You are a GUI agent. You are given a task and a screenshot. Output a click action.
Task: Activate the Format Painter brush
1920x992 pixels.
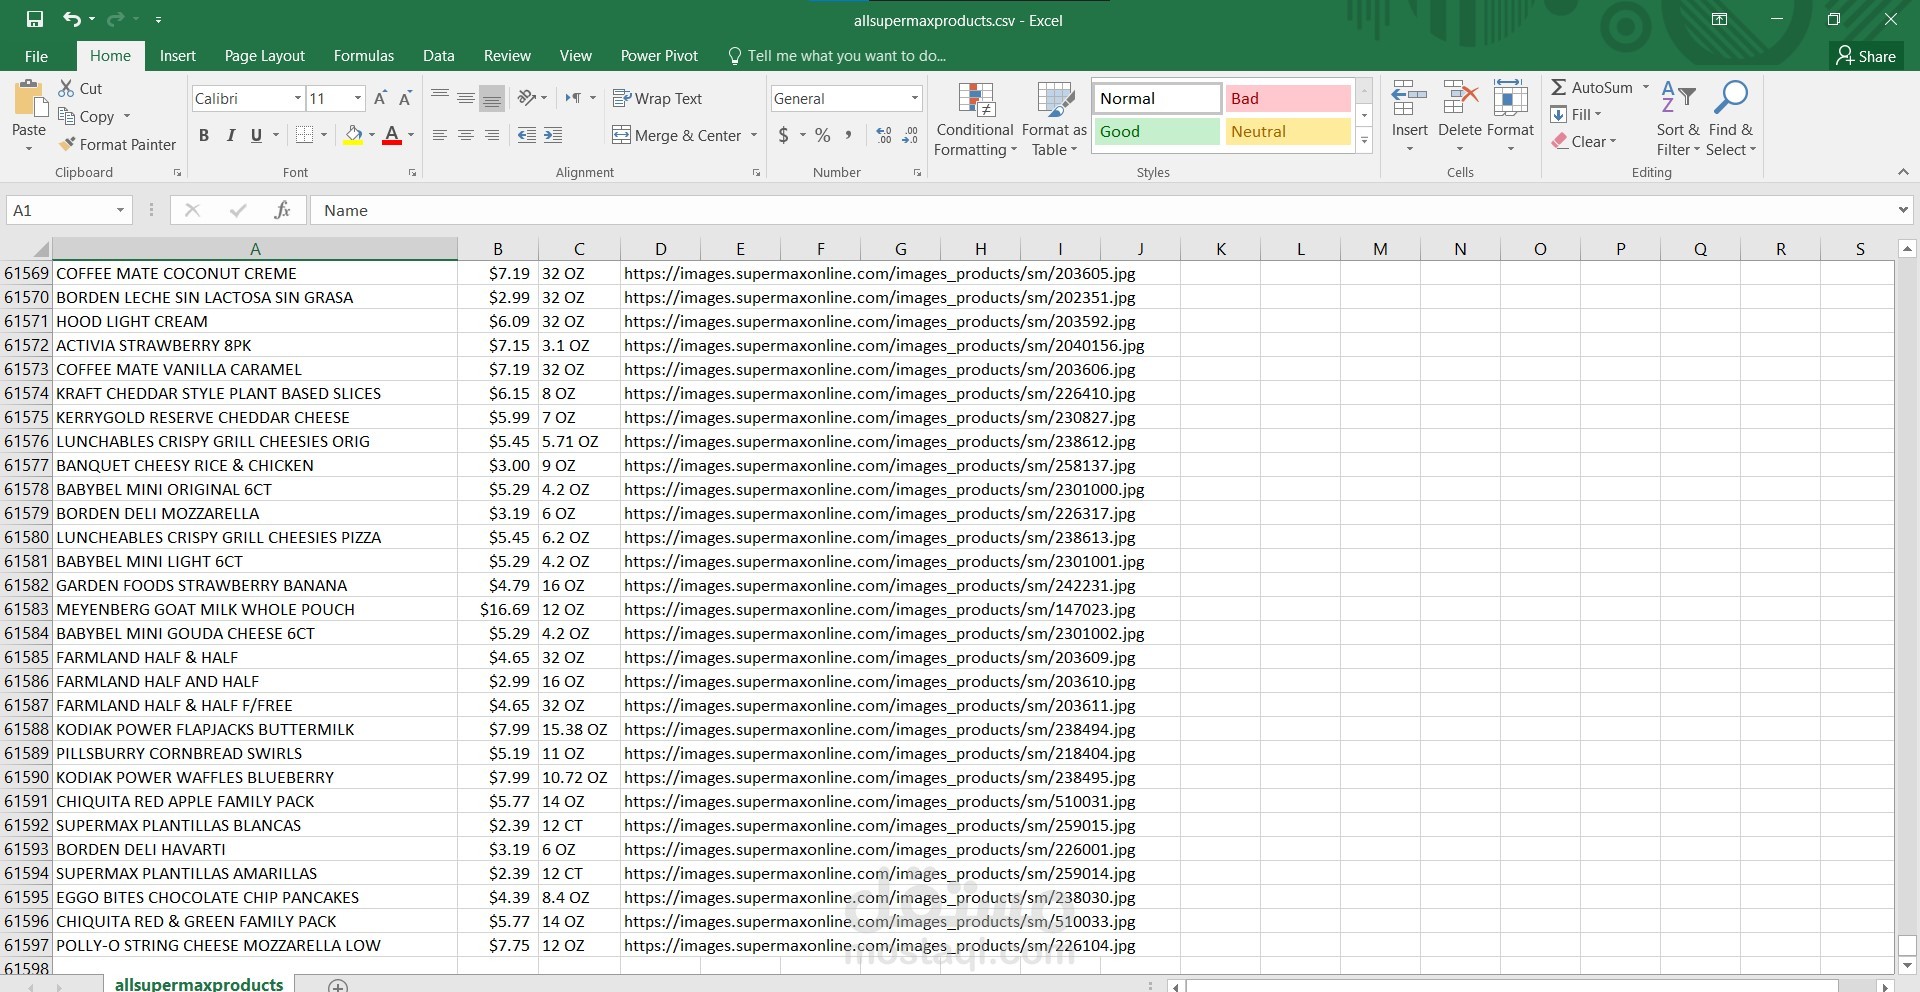point(67,144)
